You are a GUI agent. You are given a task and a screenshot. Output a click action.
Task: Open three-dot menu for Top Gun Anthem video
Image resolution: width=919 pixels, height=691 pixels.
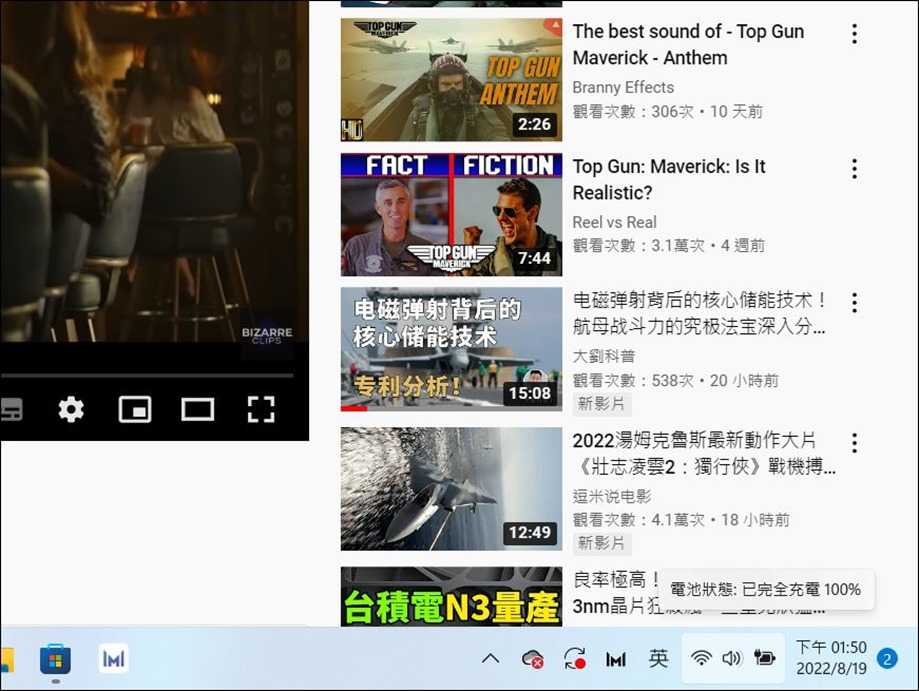854,33
